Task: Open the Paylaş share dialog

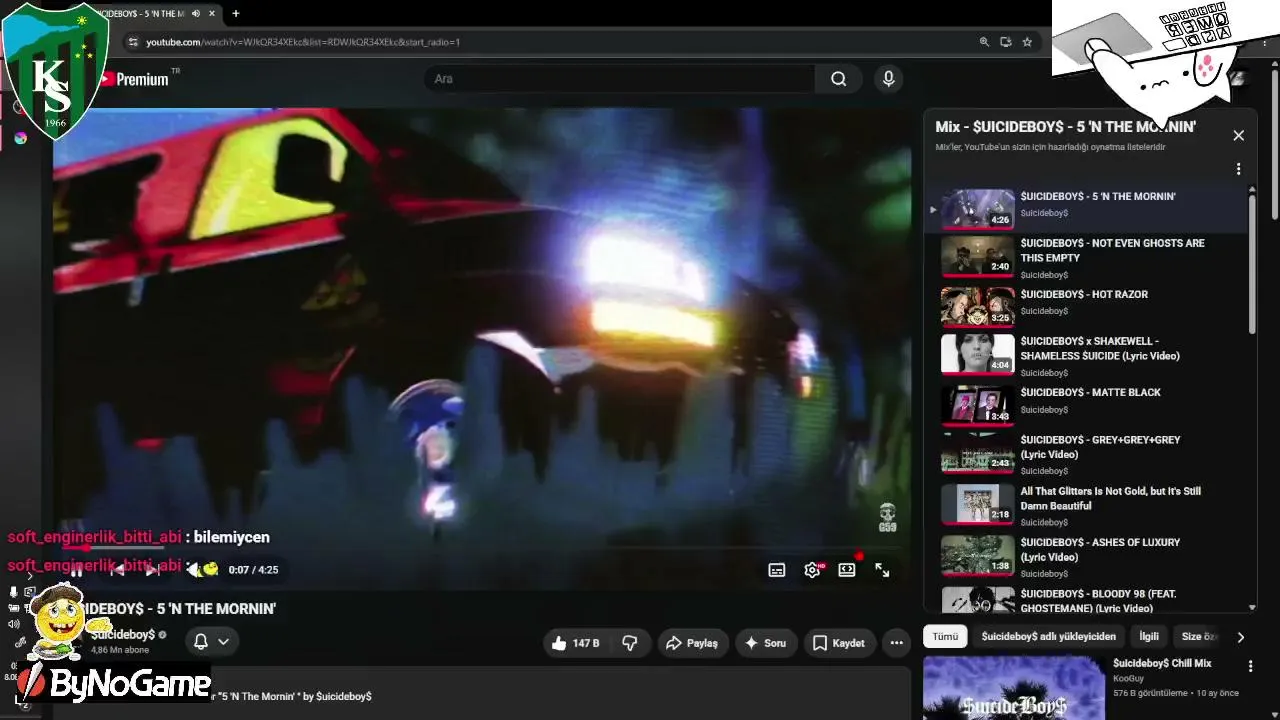Action: tap(693, 643)
